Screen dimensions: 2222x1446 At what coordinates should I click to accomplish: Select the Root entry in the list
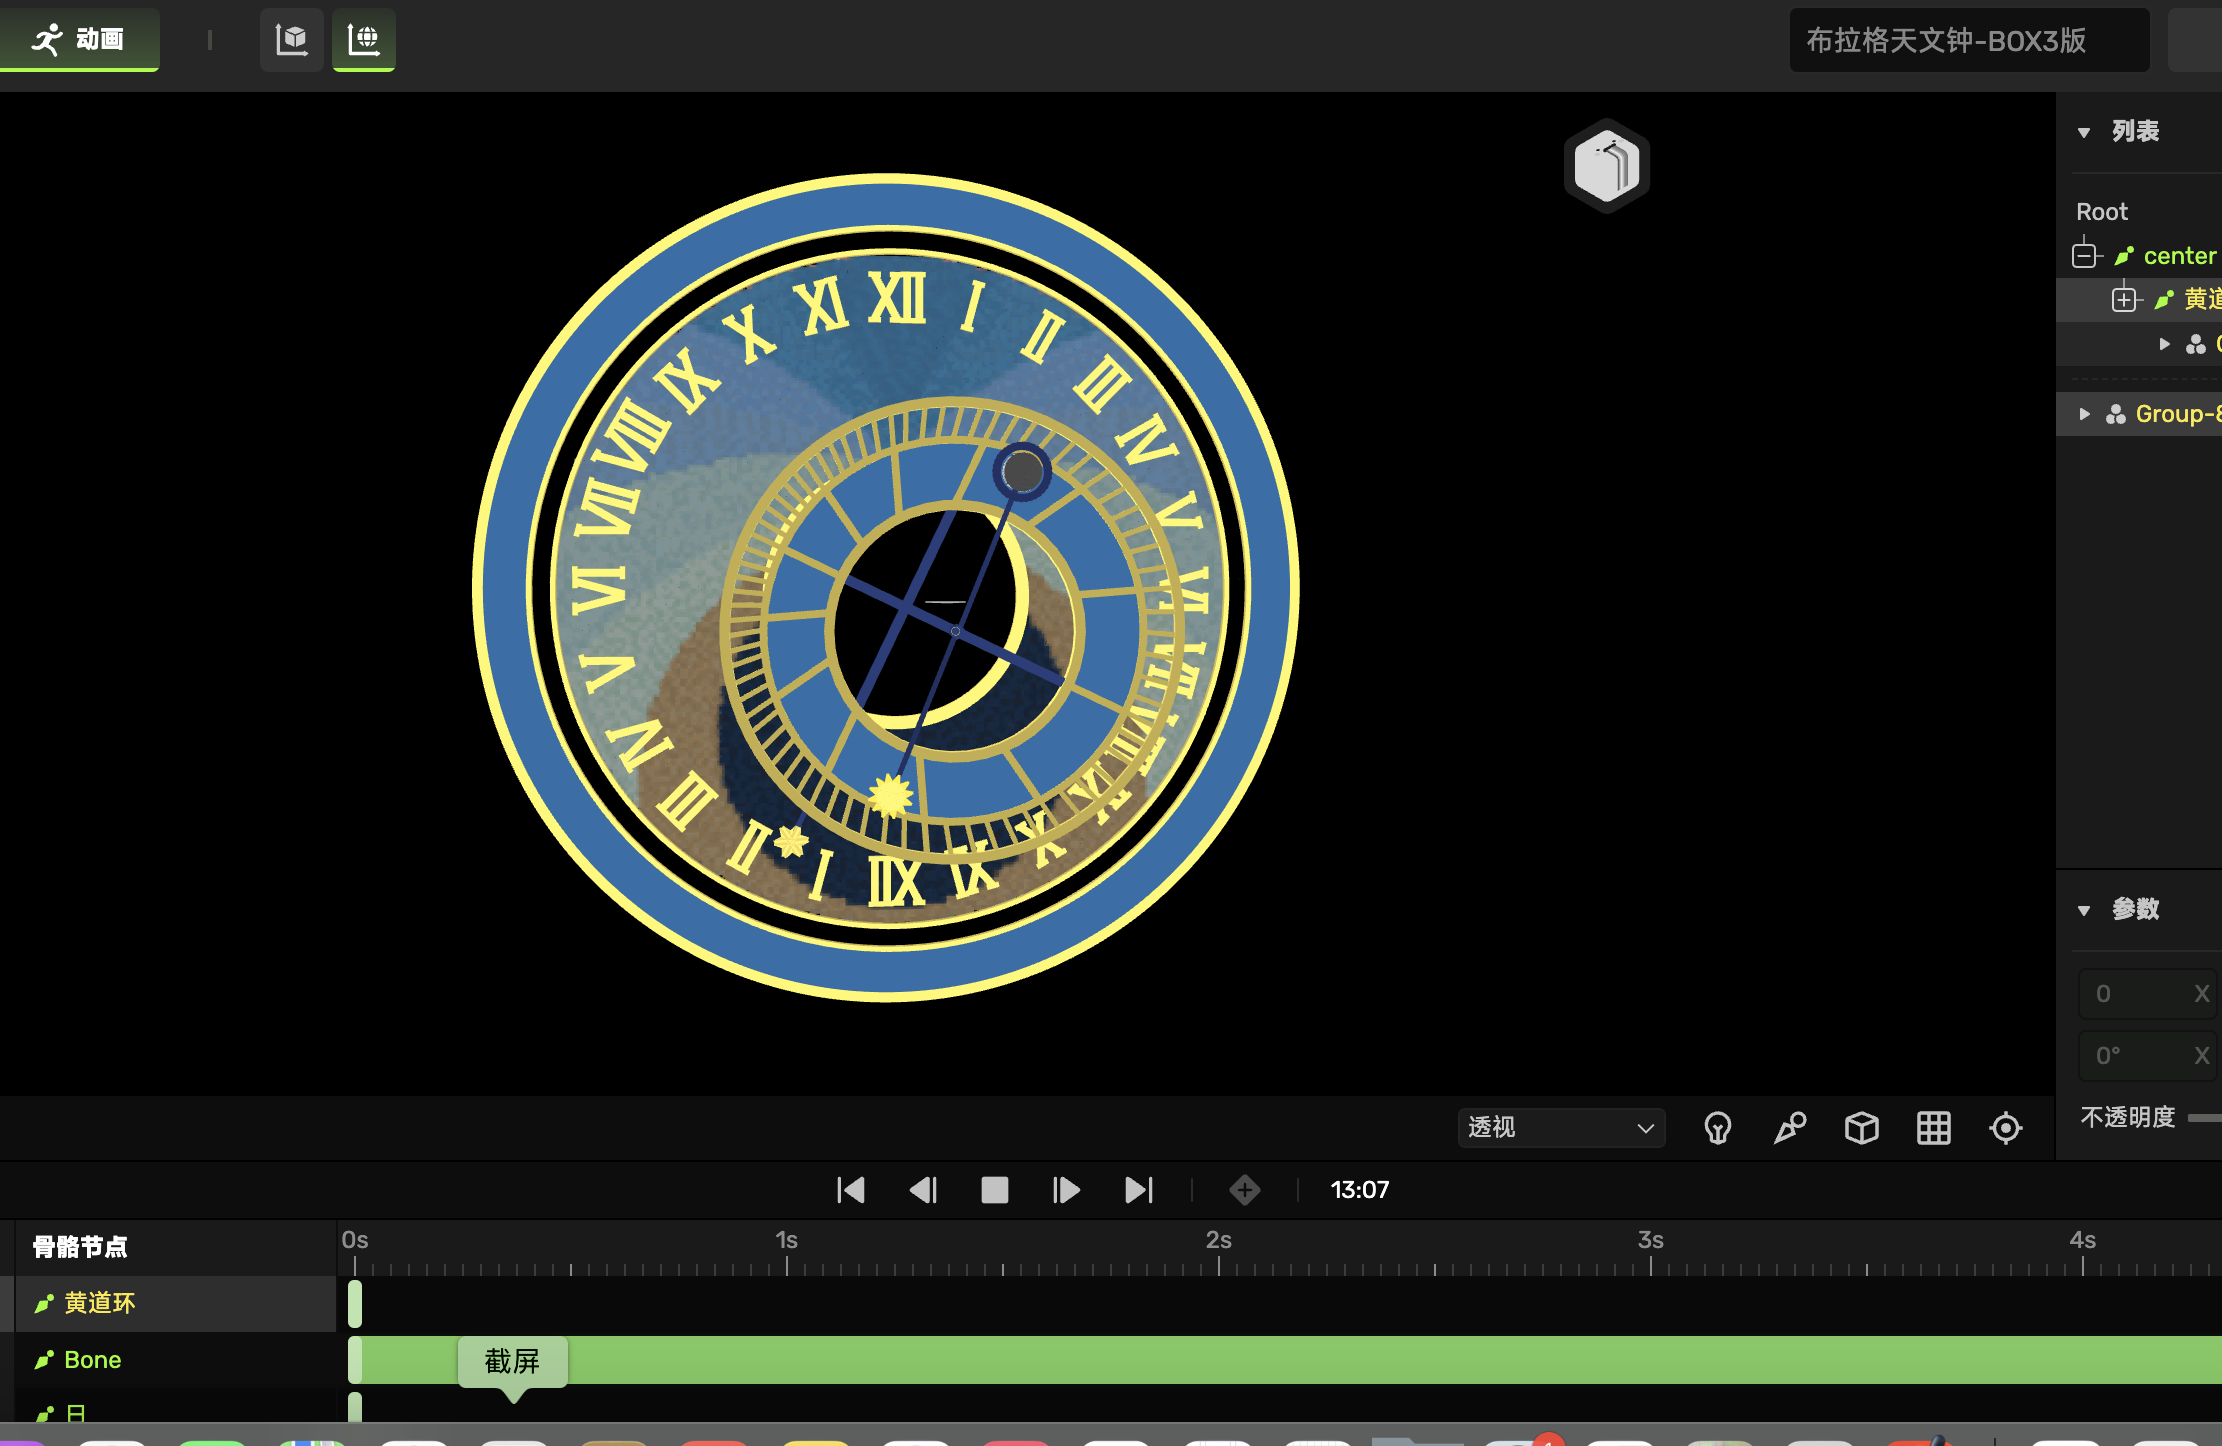(2102, 211)
